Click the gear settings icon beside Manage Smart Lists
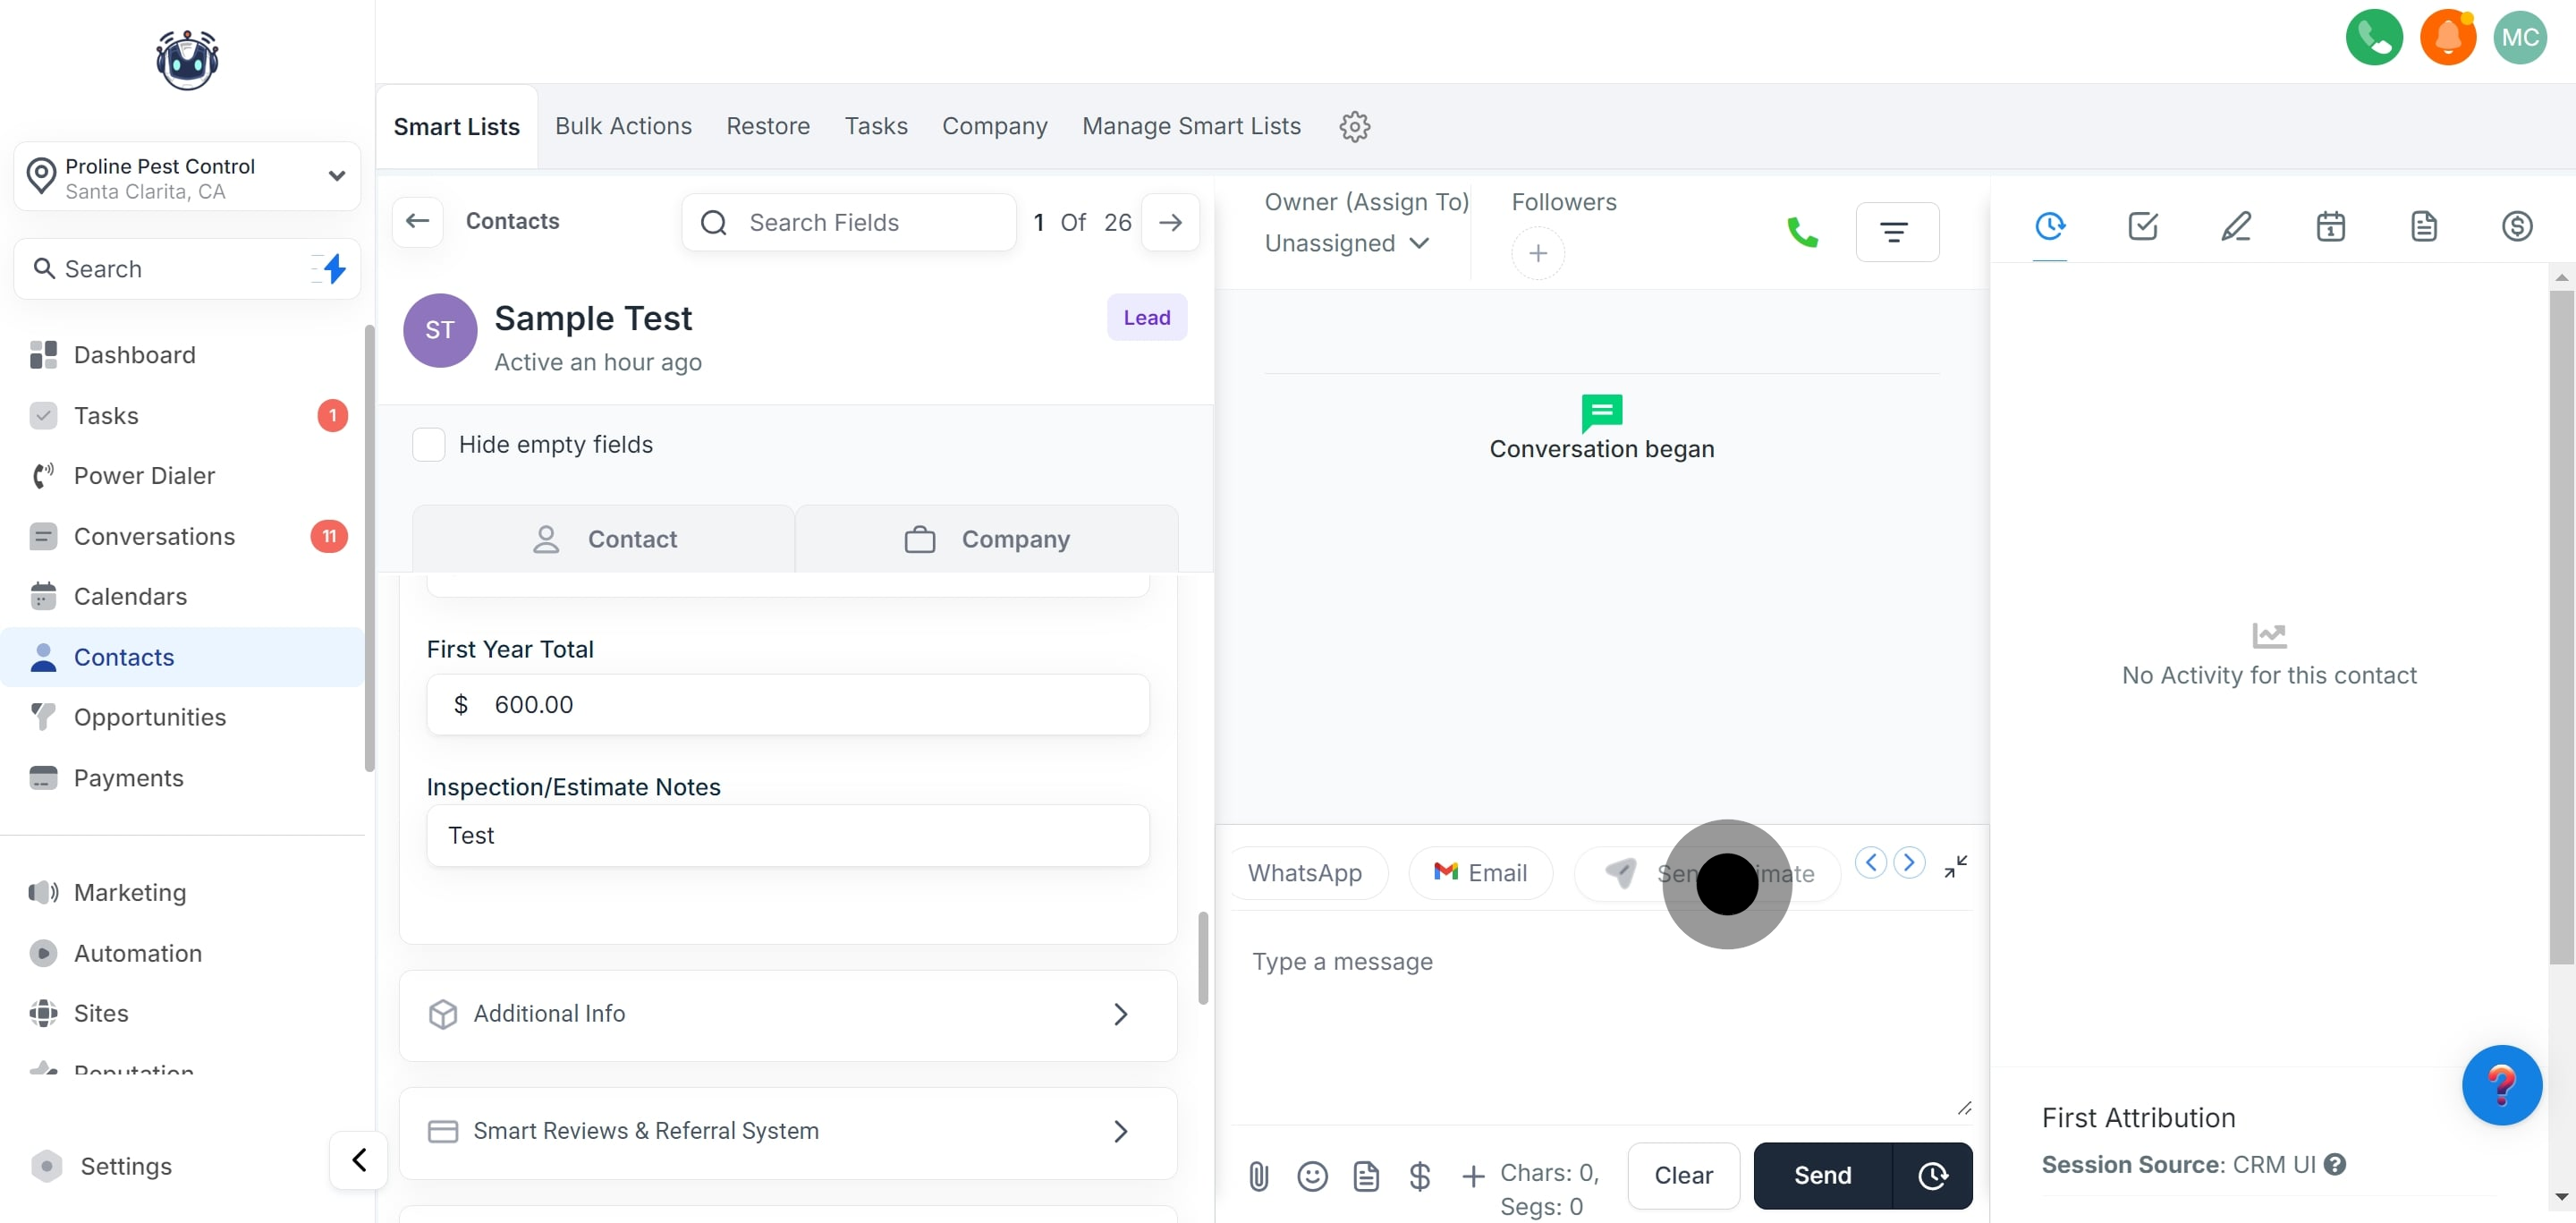The image size is (2576, 1223). click(x=1354, y=127)
